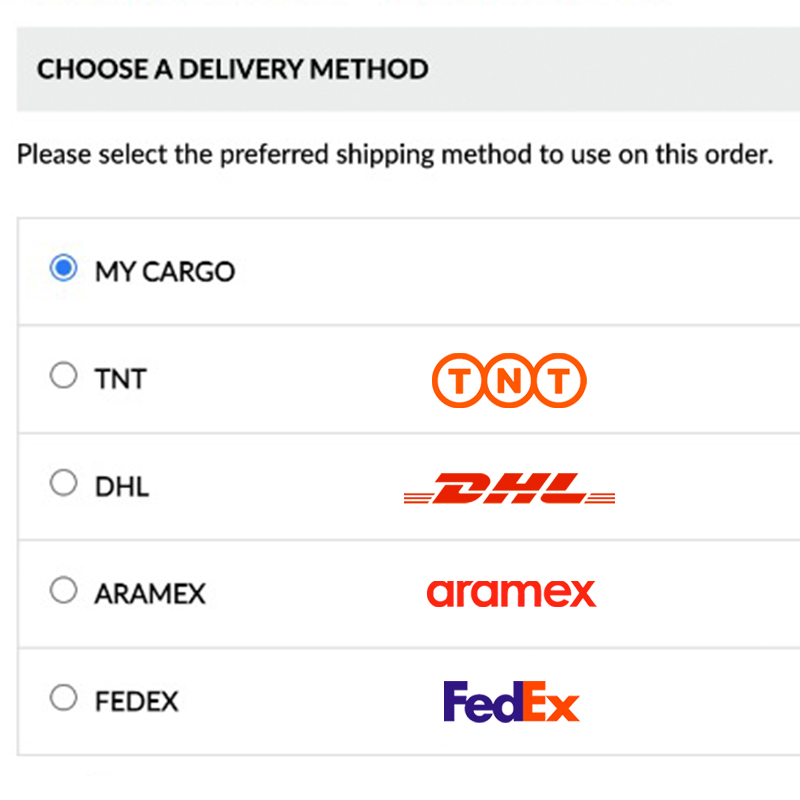Image resolution: width=800 pixels, height=800 pixels.
Task: Click the first T circle in TNT logo
Action: (459, 380)
